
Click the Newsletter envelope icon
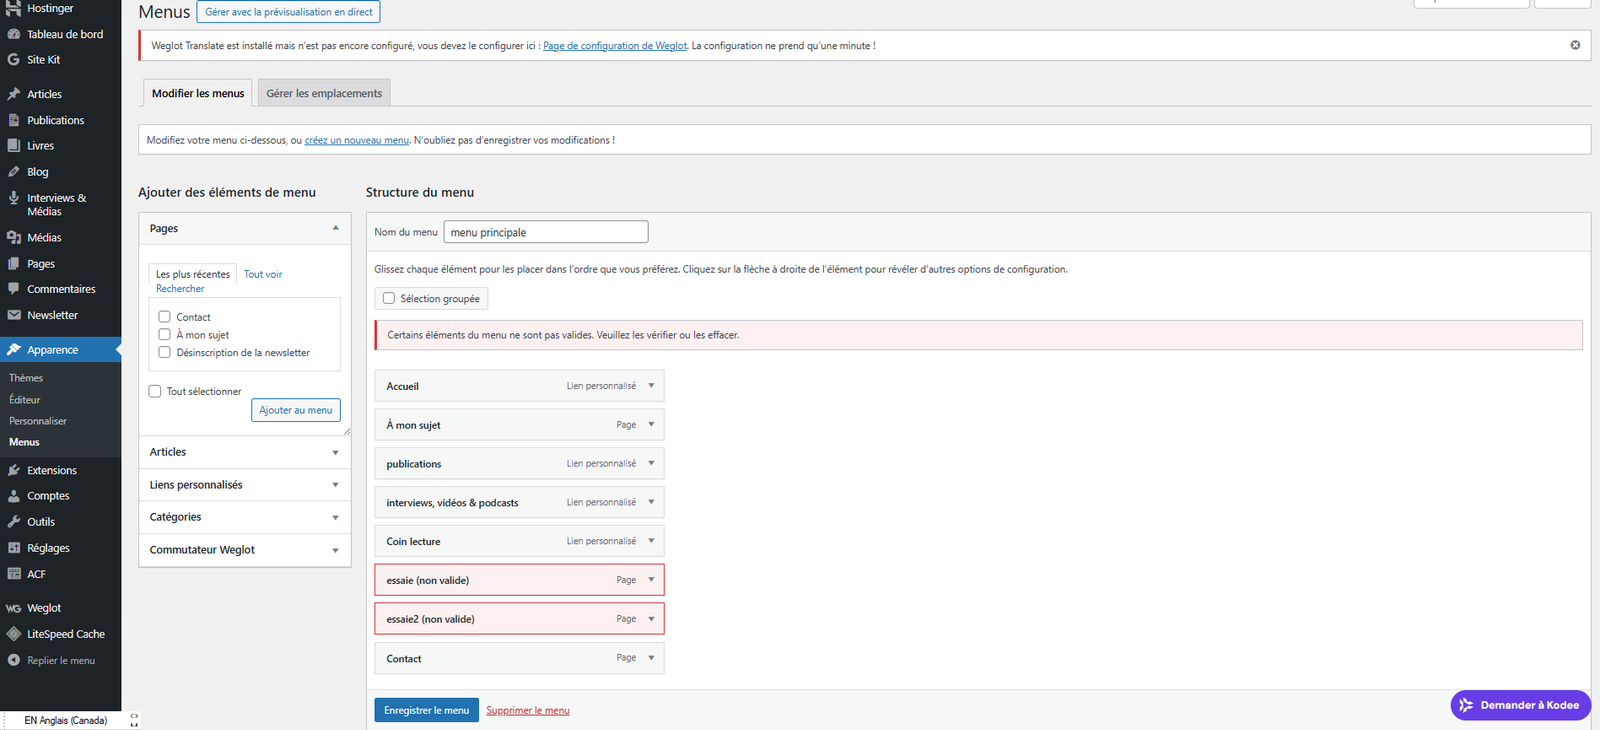click(x=14, y=315)
